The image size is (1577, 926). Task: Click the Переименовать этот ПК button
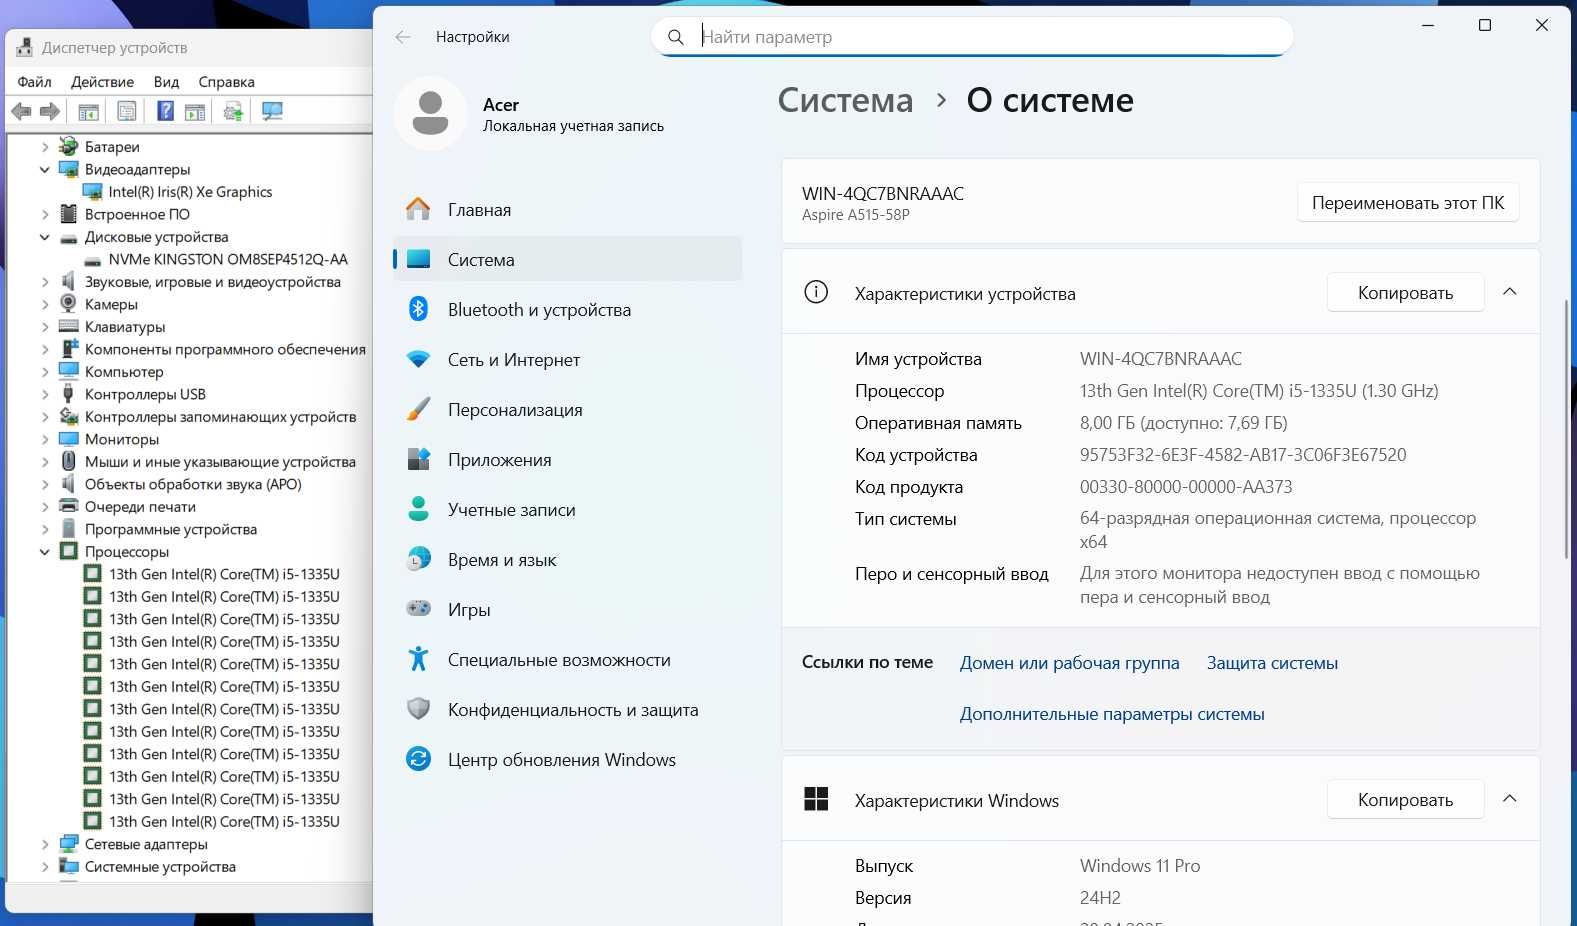1408,203
